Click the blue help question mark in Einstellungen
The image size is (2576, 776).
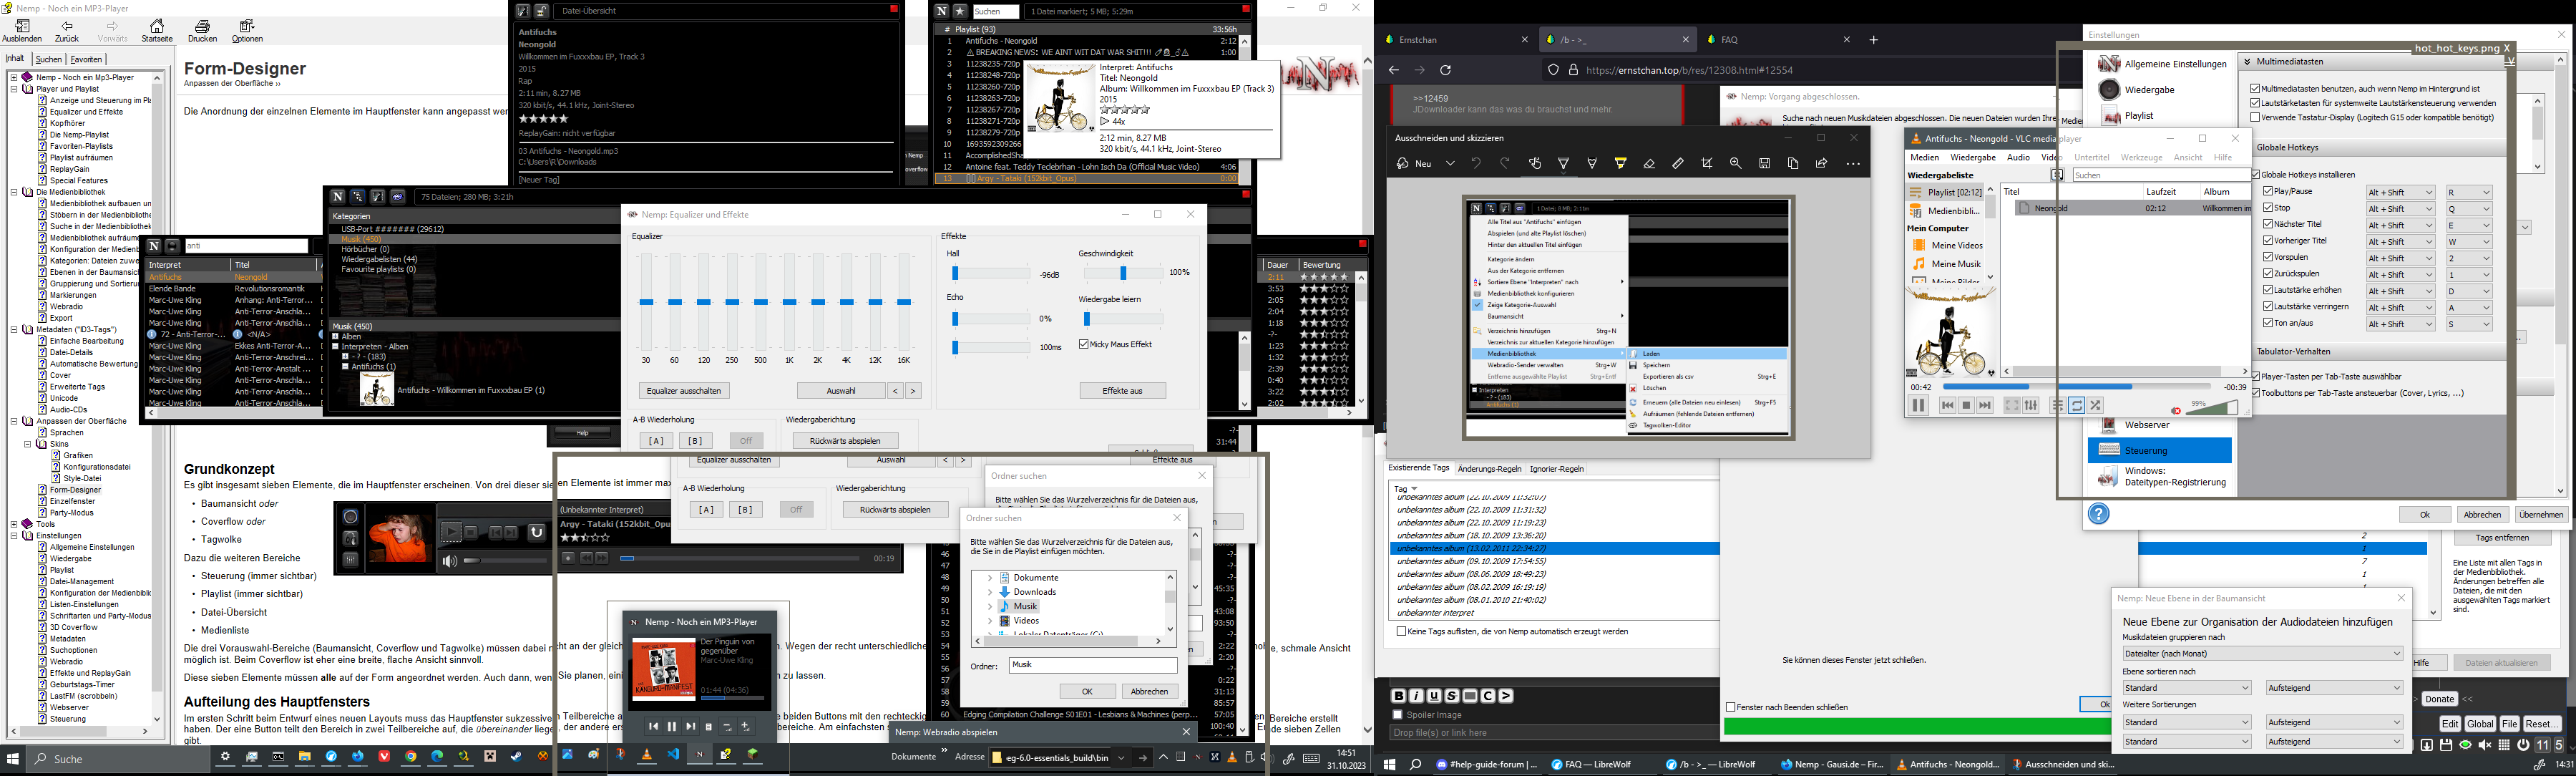pyautogui.click(x=2099, y=513)
